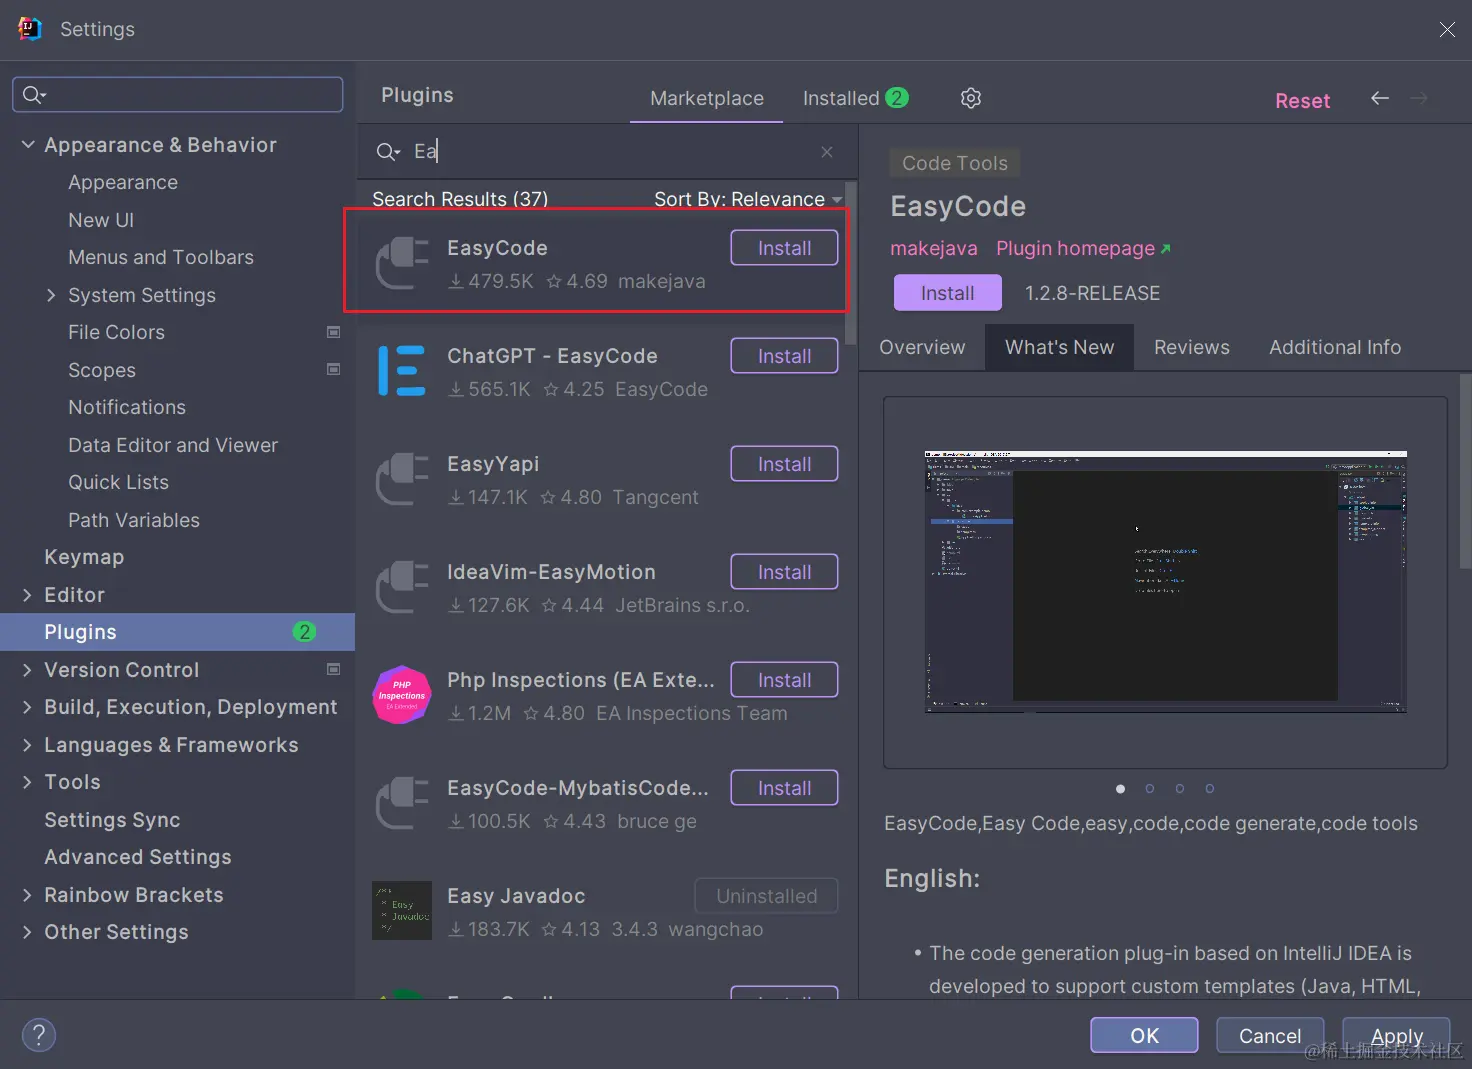
Task: Expand the Version Control section
Action: click(28, 670)
